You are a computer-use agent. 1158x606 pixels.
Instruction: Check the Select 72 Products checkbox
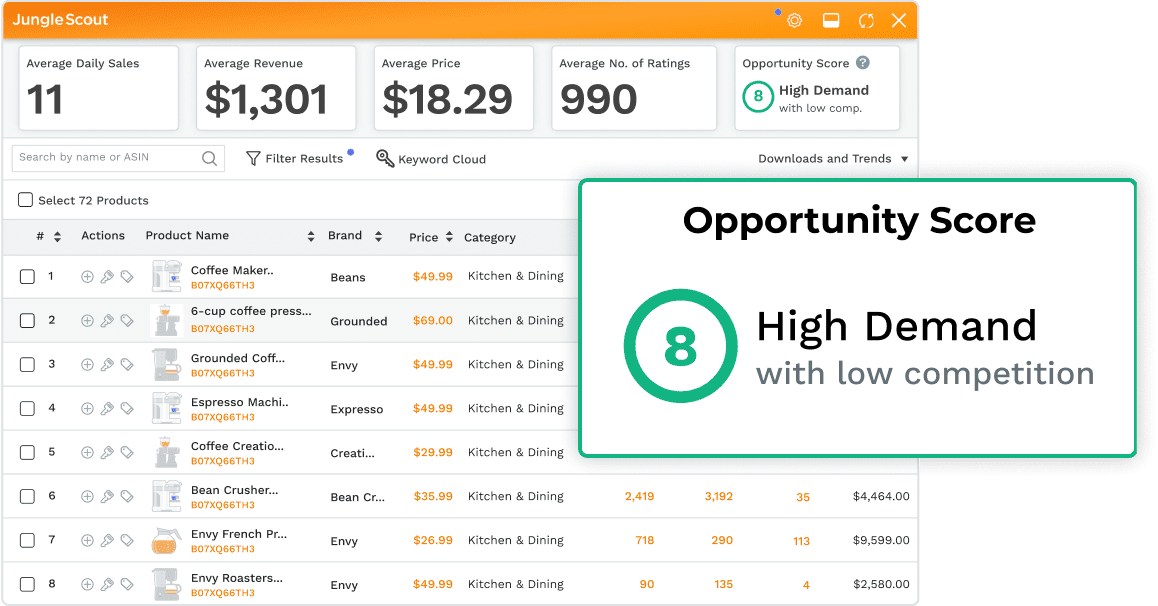(25, 200)
